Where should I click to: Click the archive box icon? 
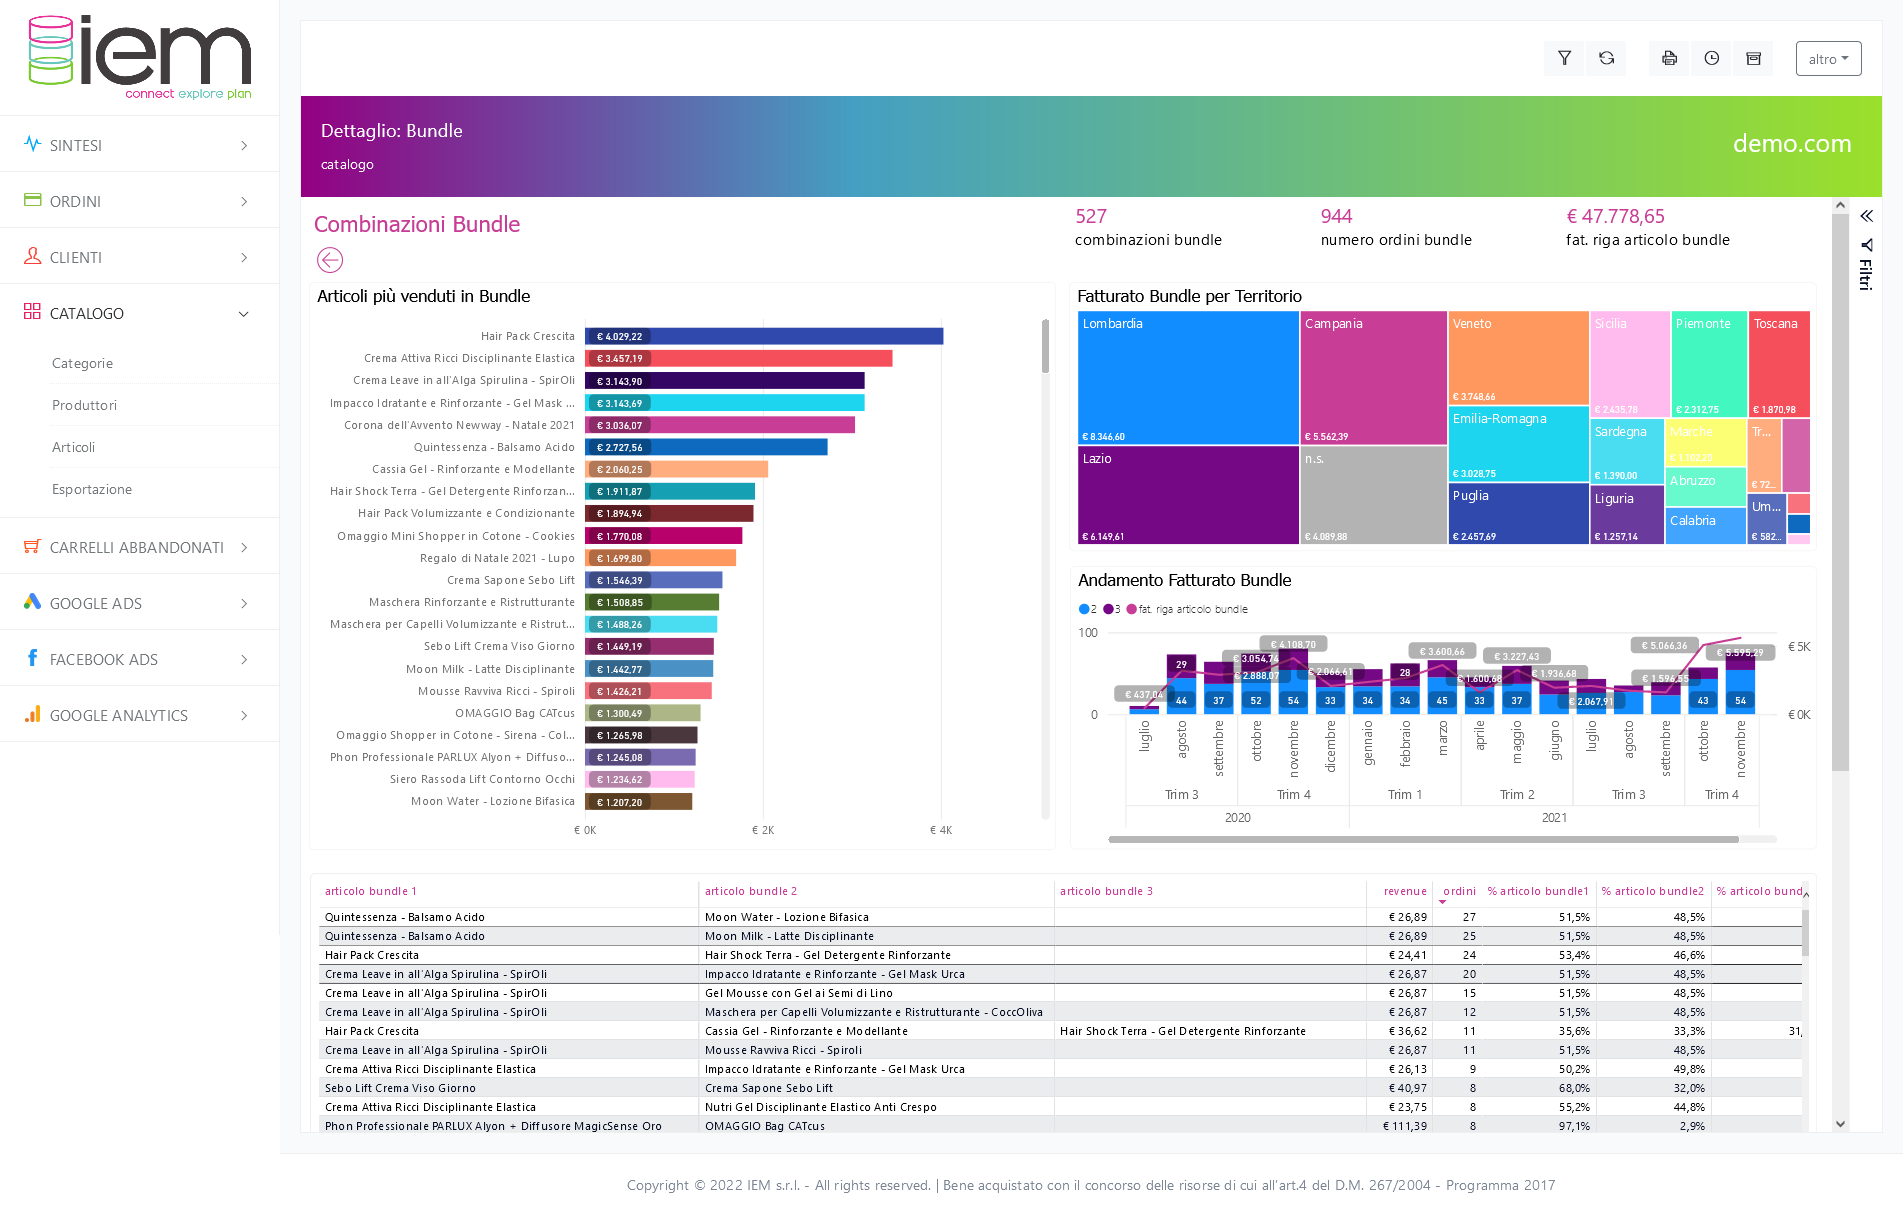point(1753,59)
